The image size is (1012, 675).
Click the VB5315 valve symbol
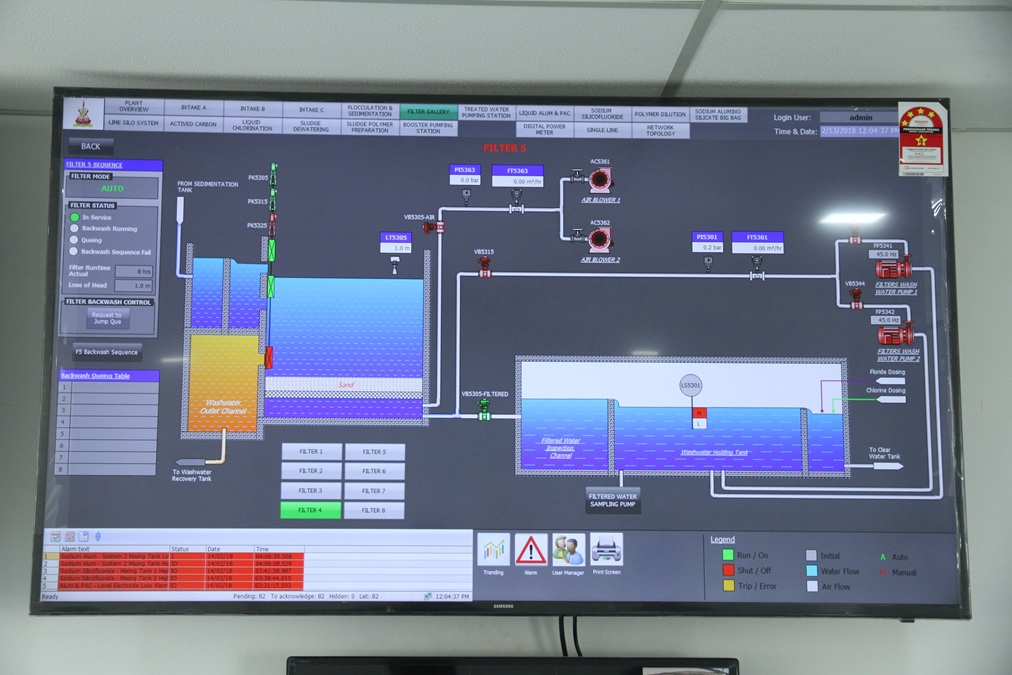pos(485,267)
